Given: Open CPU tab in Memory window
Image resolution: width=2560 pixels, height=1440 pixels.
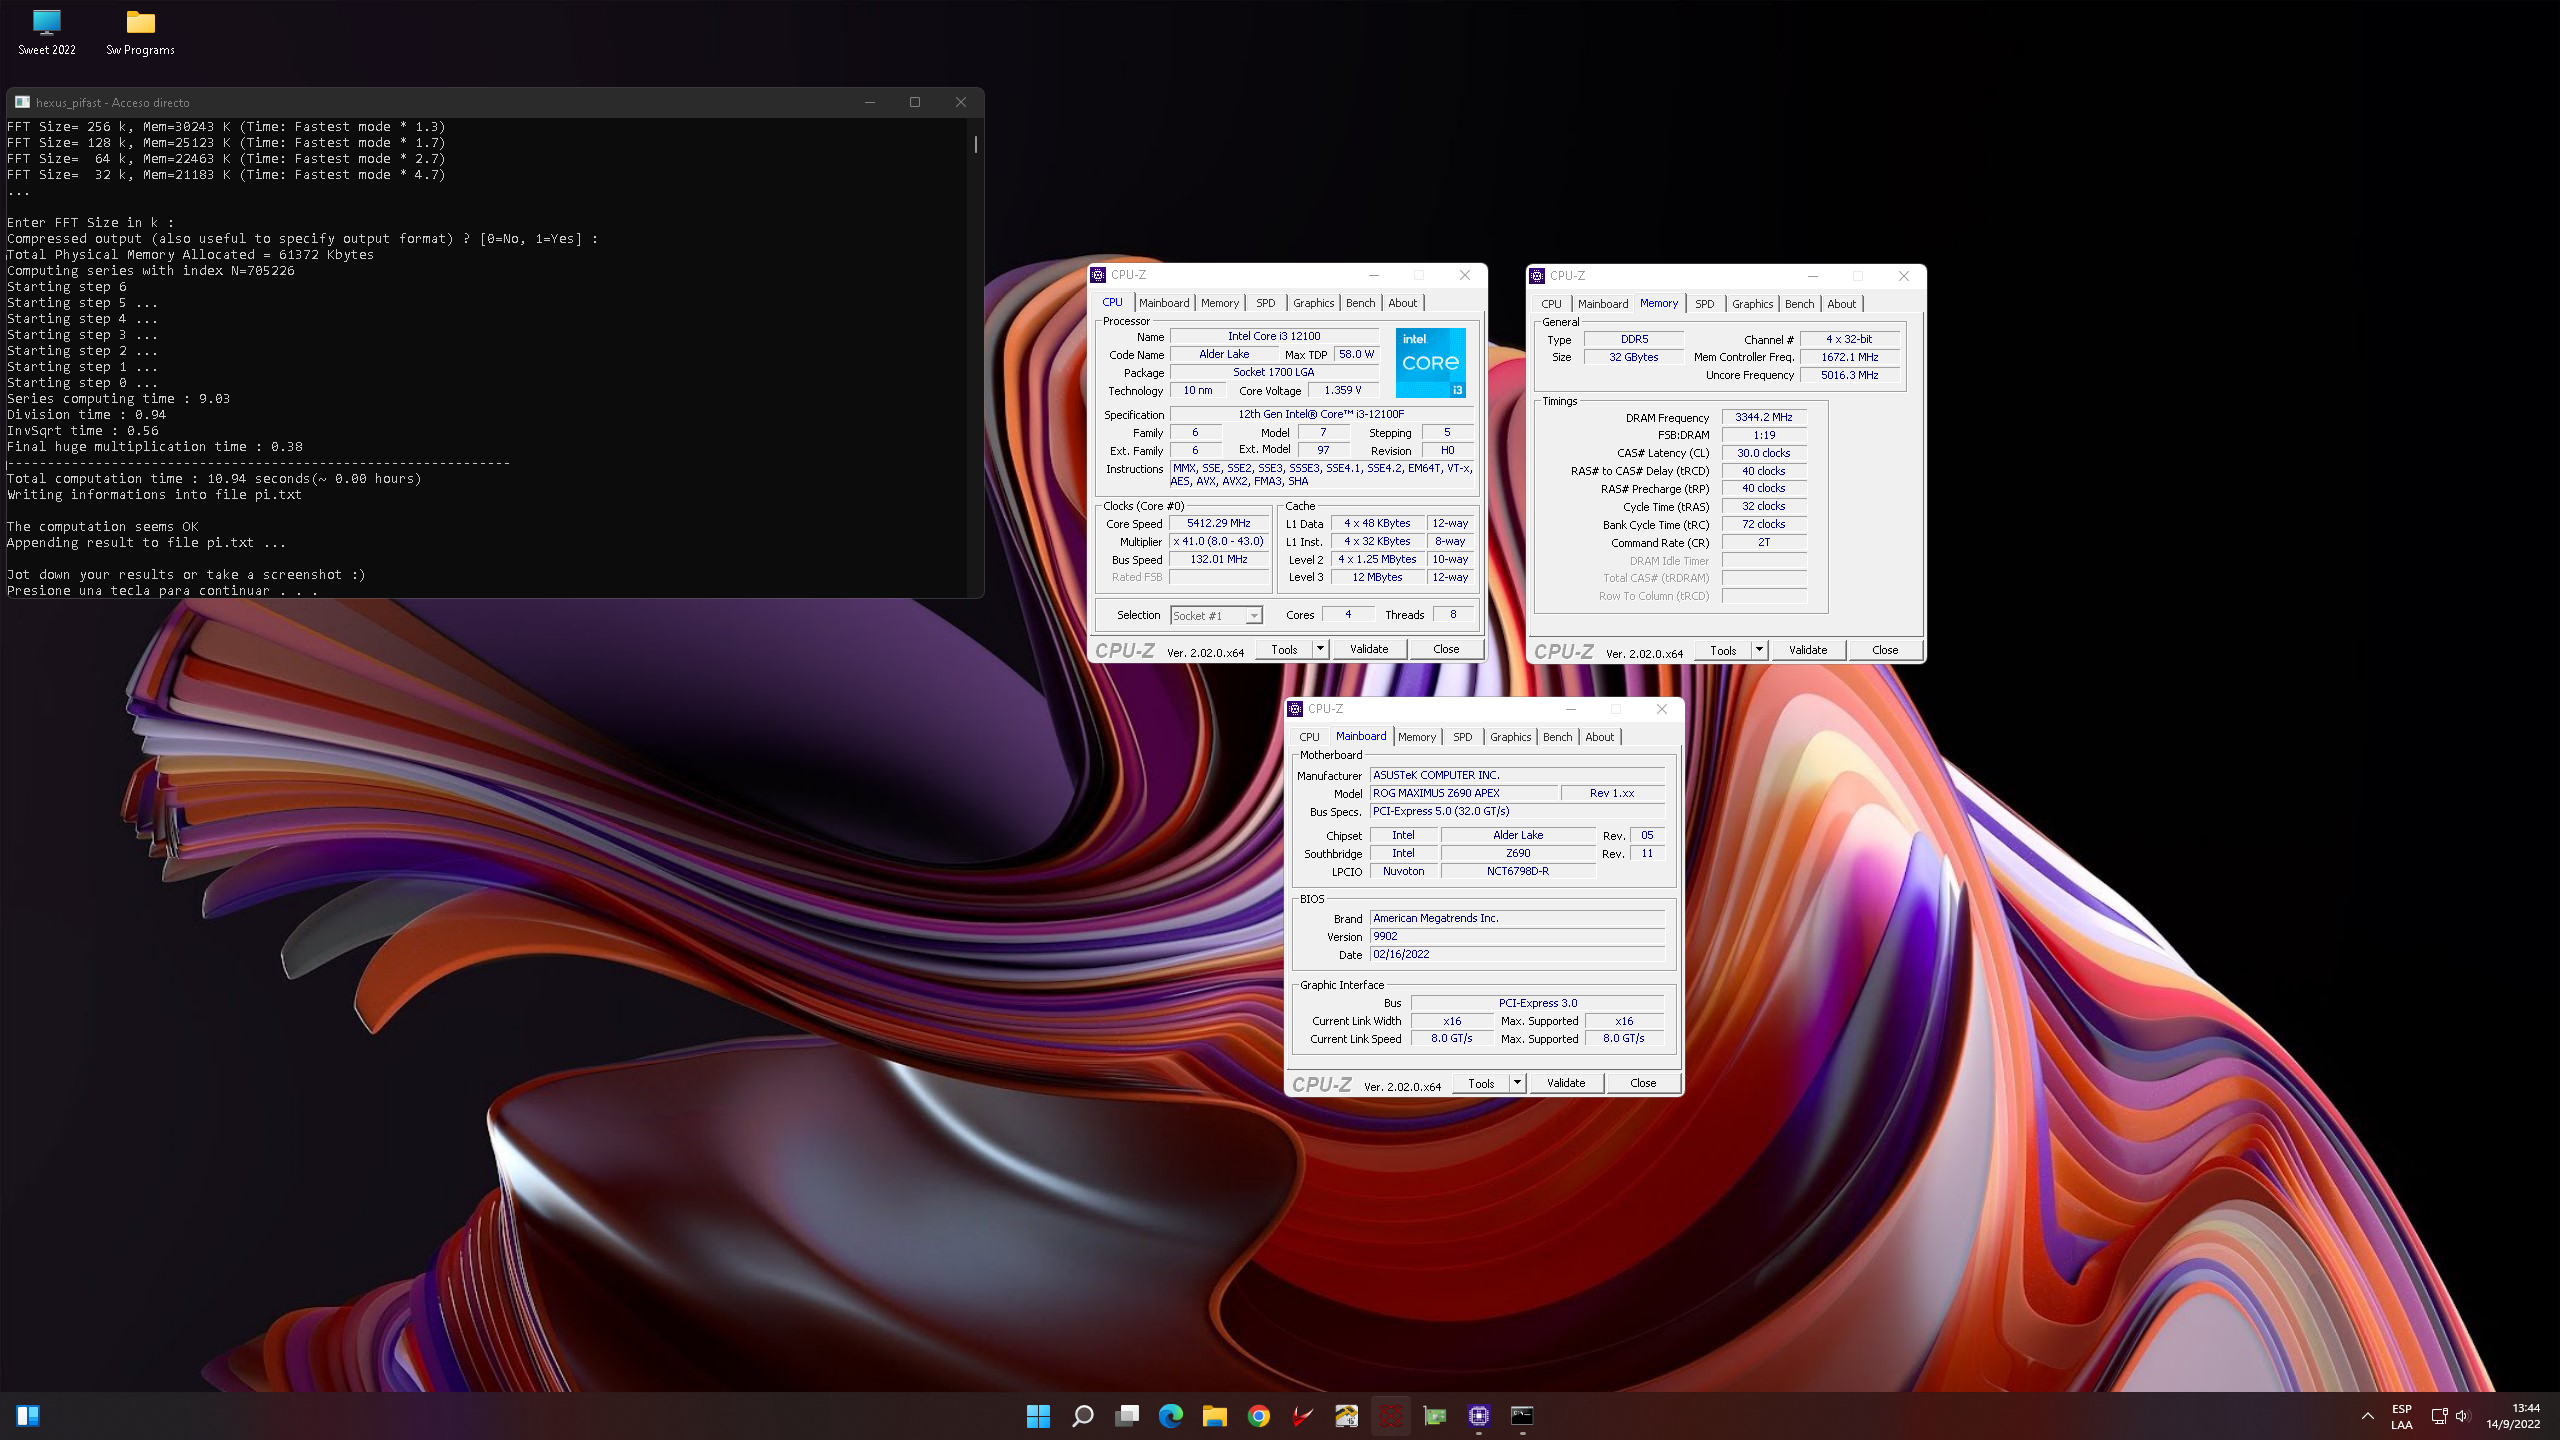Looking at the screenshot, I should coord(1551,304).
